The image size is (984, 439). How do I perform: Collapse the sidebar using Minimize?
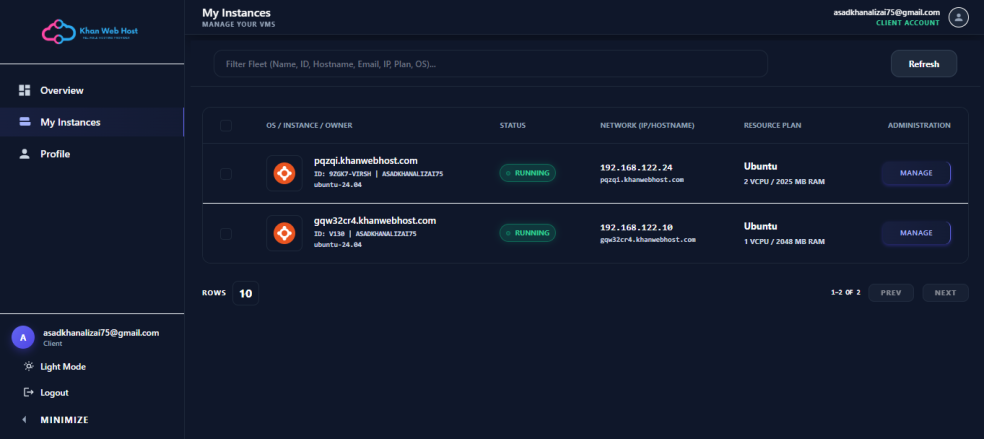click(x=64, y=419)
